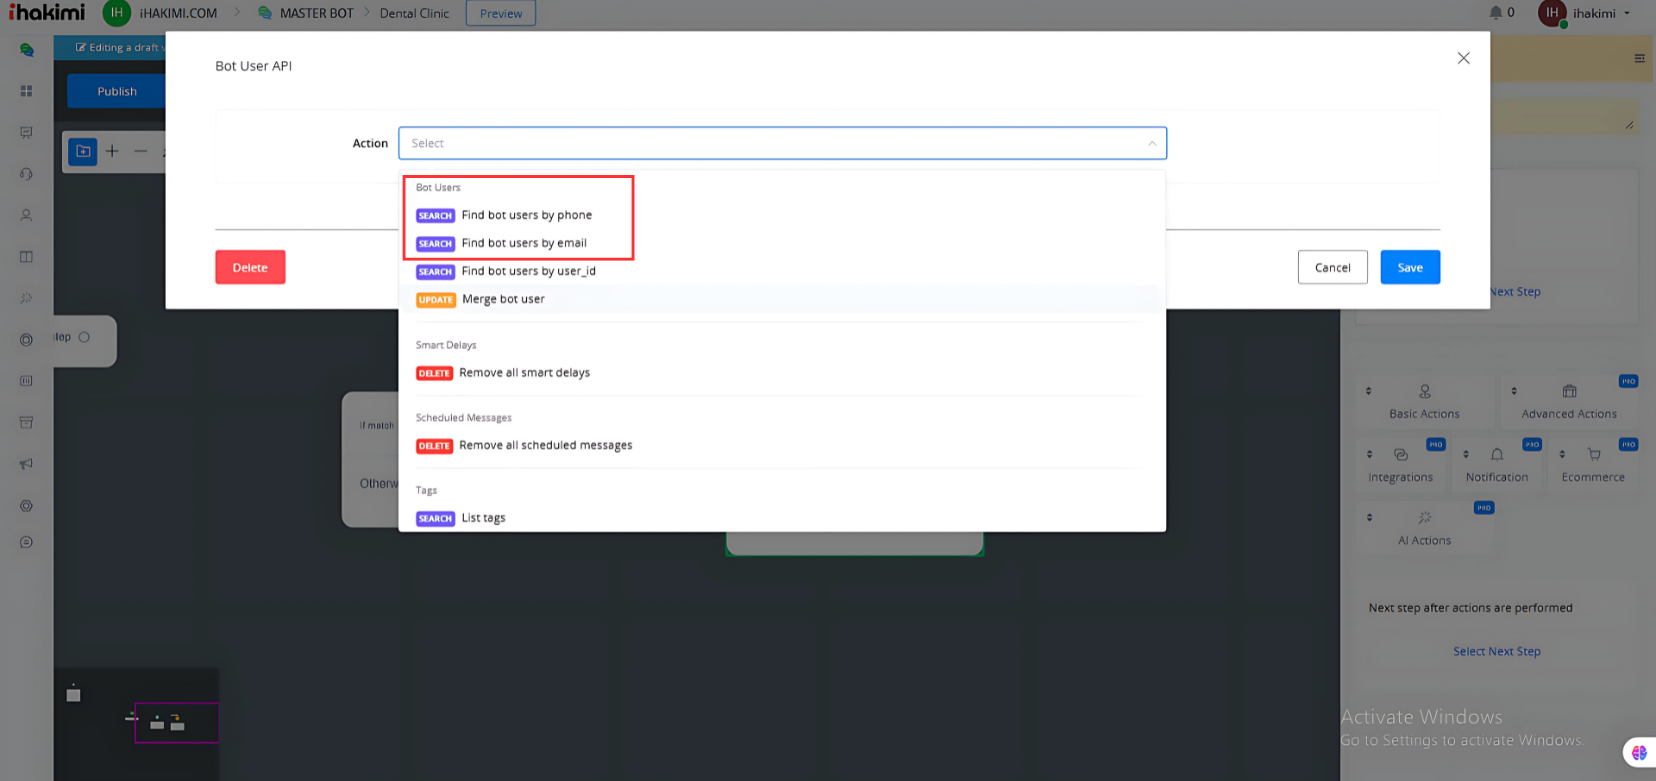This screenshot has height=781, width=1656.
Task: Click the blue Save button
Action: click(x=1409, y=267)
